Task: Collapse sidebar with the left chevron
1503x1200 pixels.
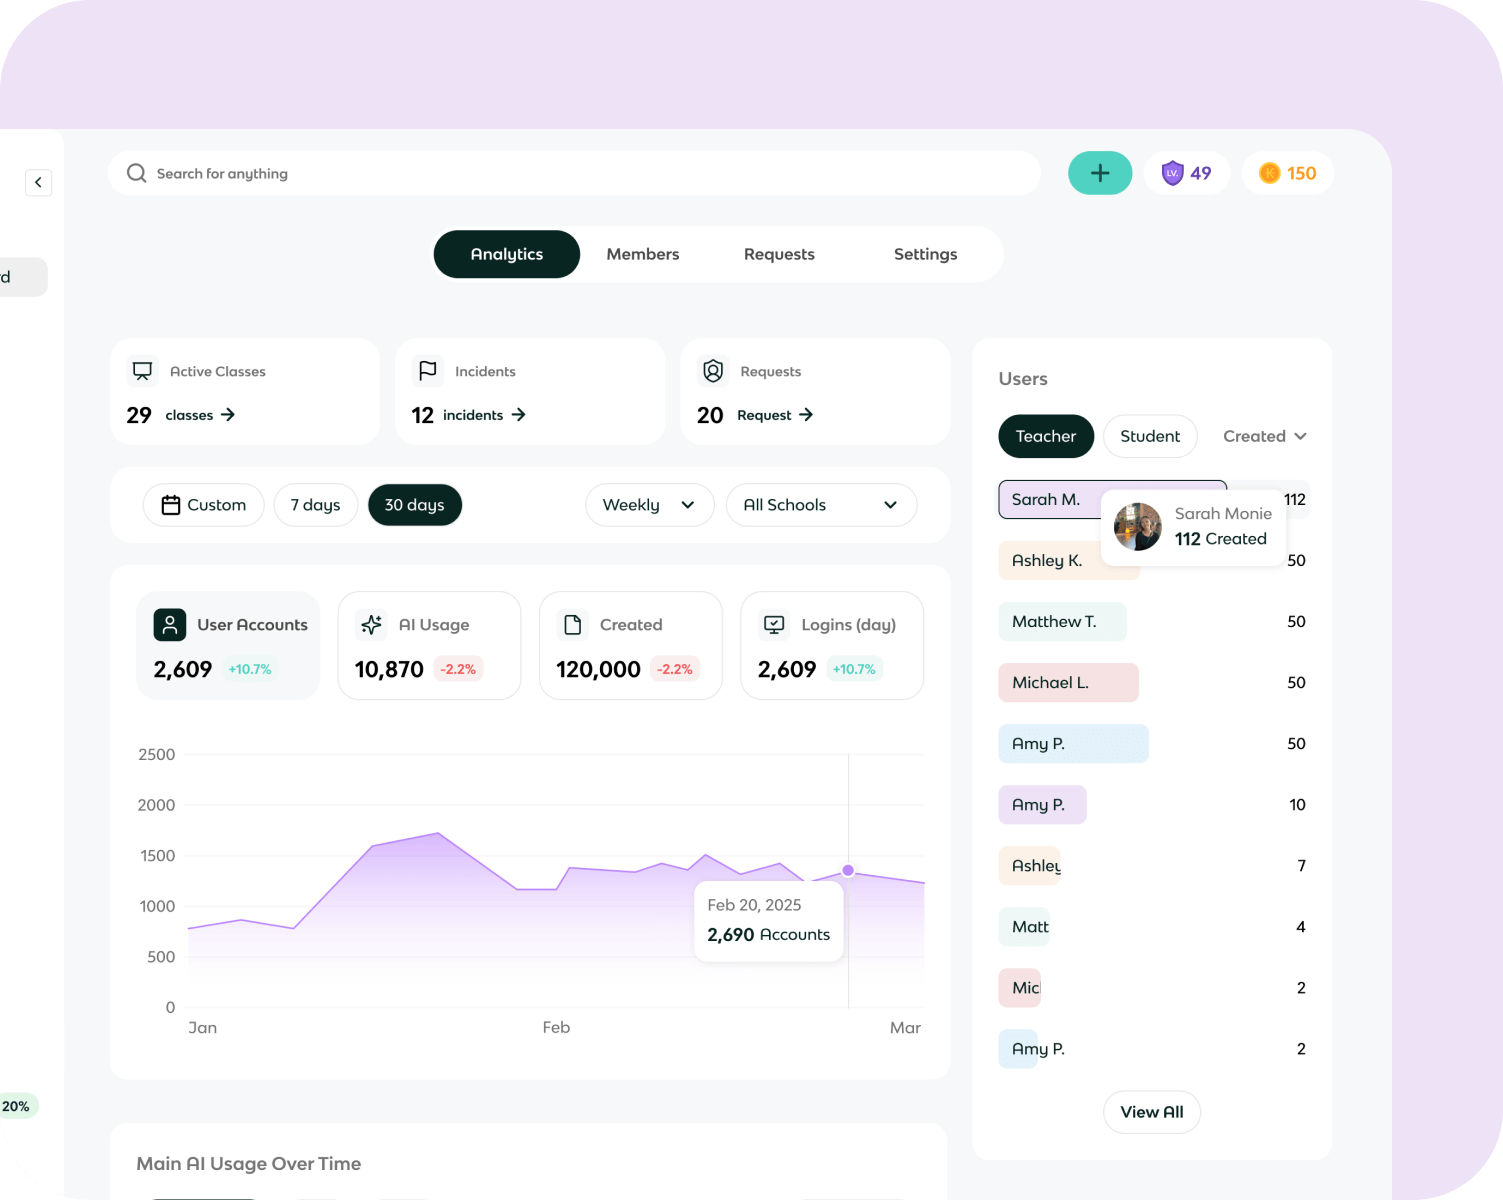Action: point(38,182)
